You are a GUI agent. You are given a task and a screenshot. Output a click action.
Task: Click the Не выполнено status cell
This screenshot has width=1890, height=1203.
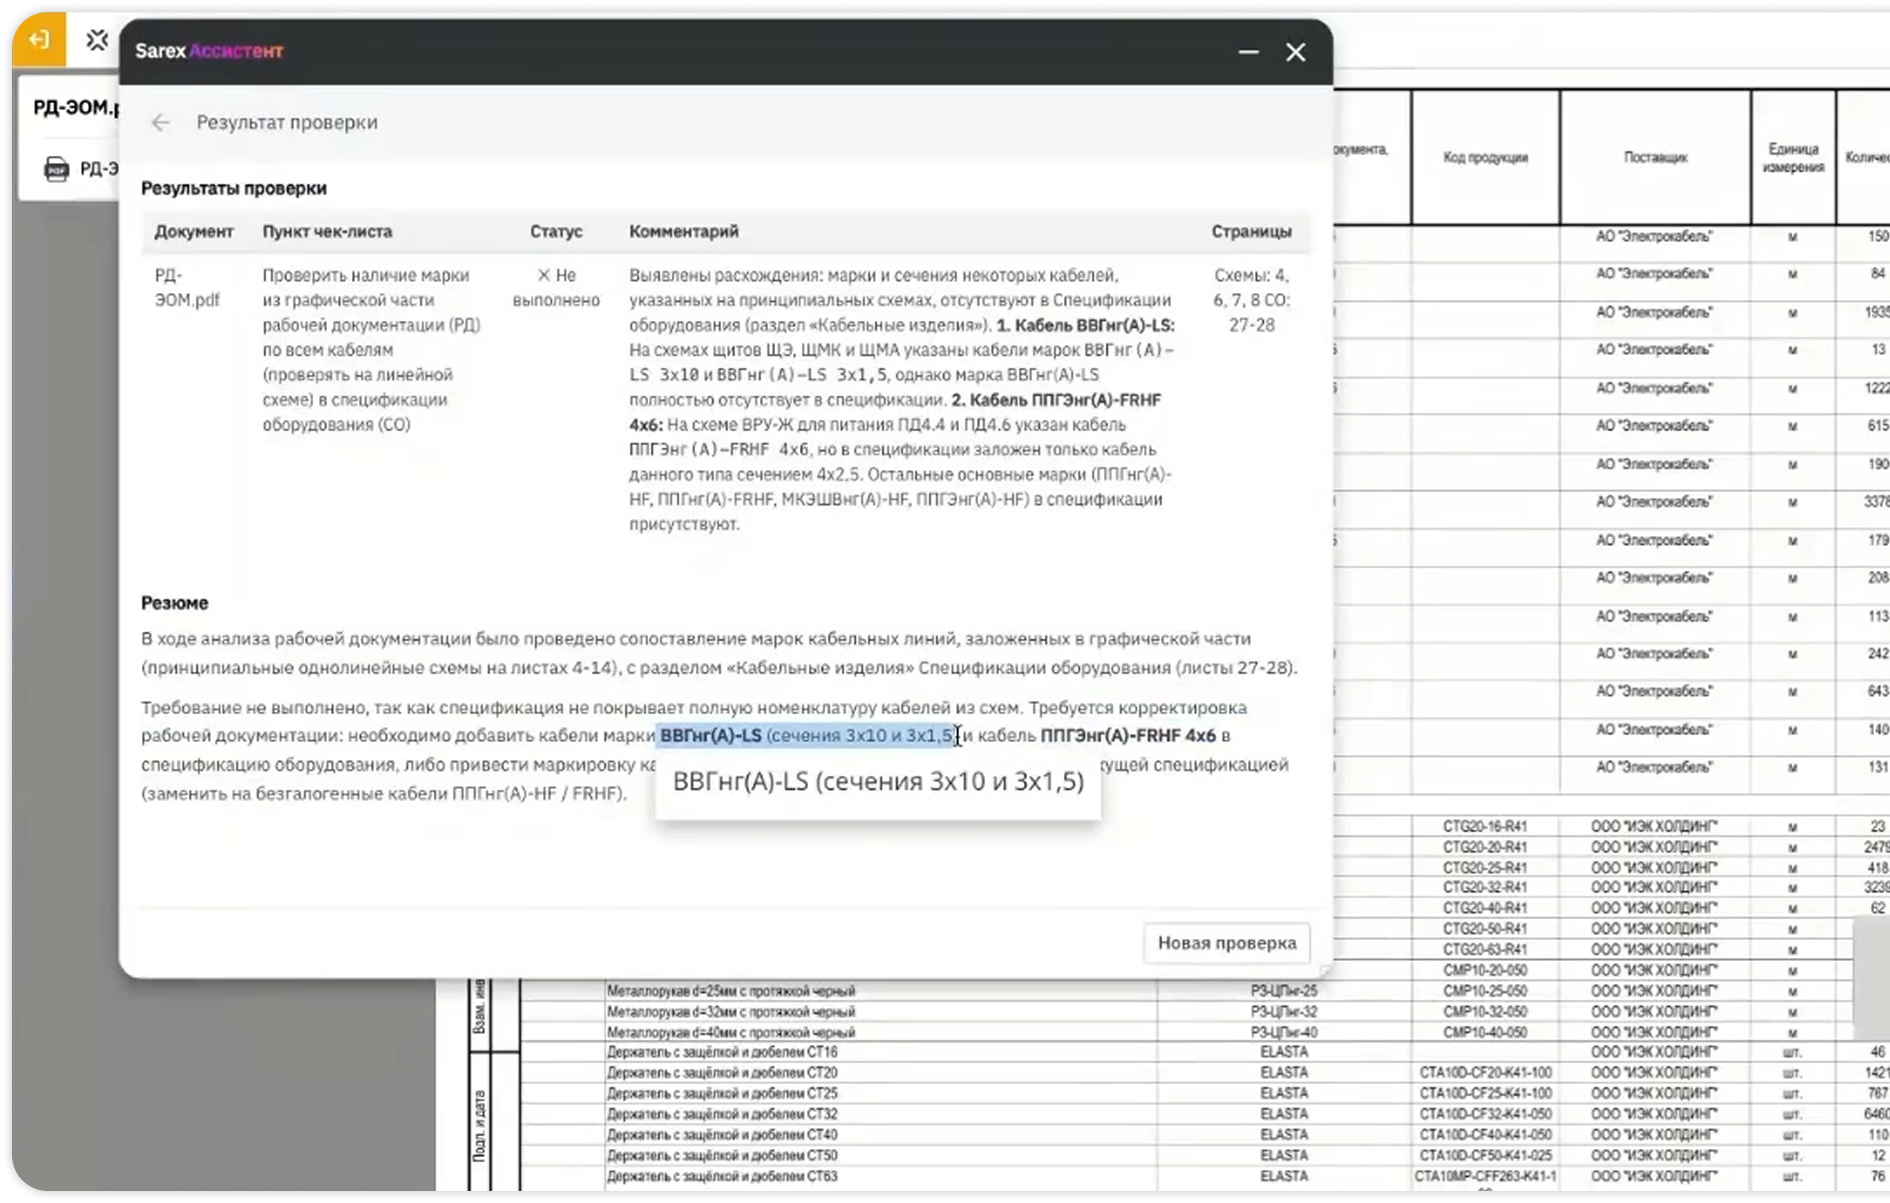[x=556, y=287]
